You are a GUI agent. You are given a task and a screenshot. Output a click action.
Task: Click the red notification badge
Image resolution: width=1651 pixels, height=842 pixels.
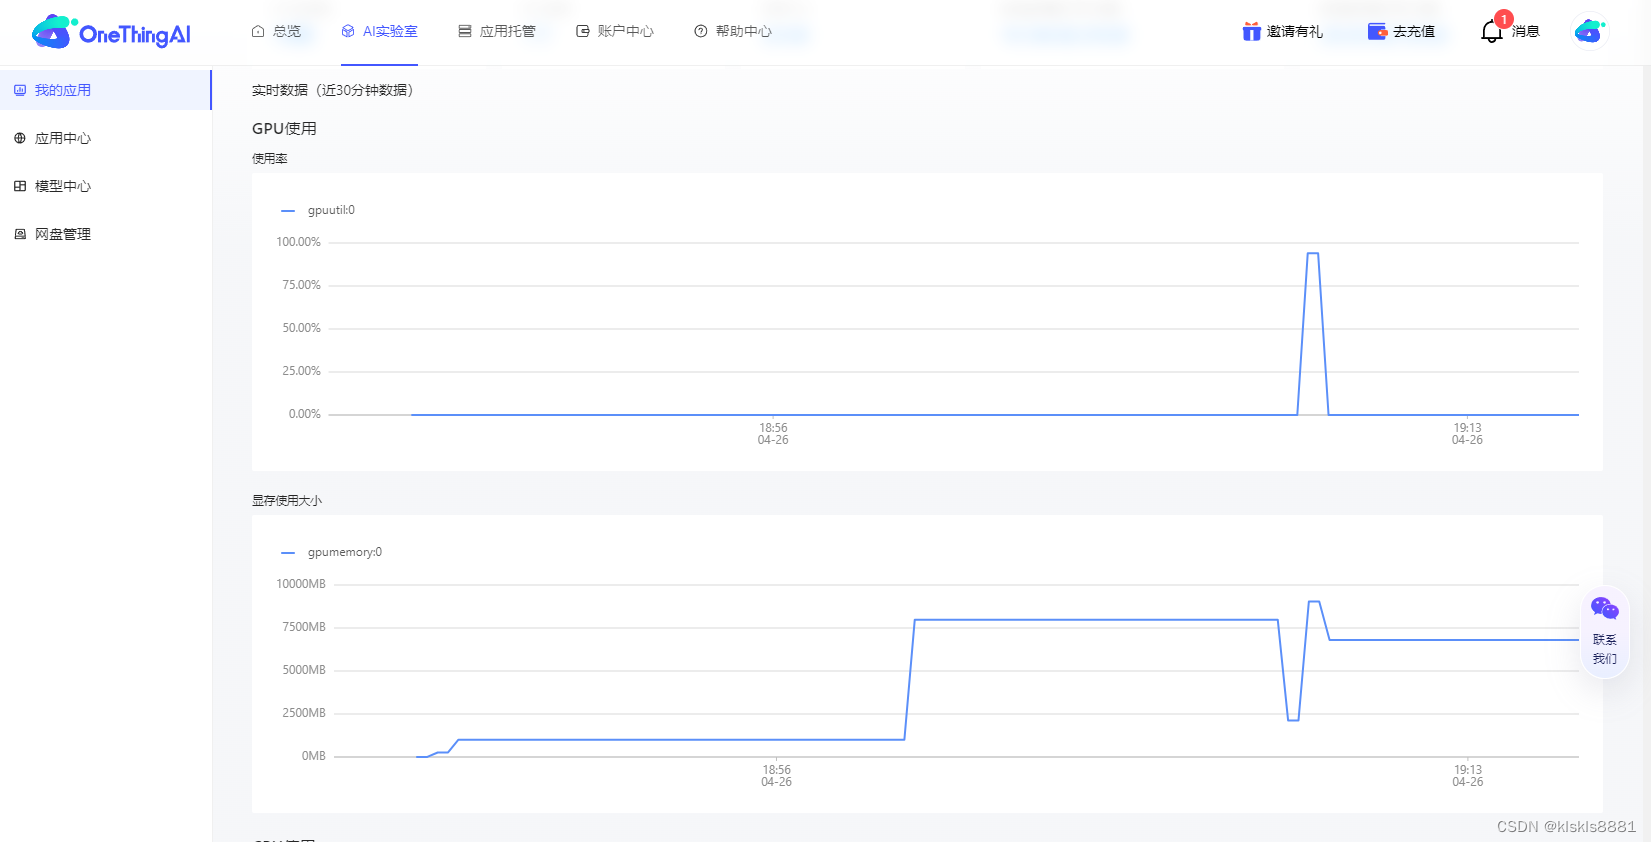pyautogui.click(x=1503, y=19)
